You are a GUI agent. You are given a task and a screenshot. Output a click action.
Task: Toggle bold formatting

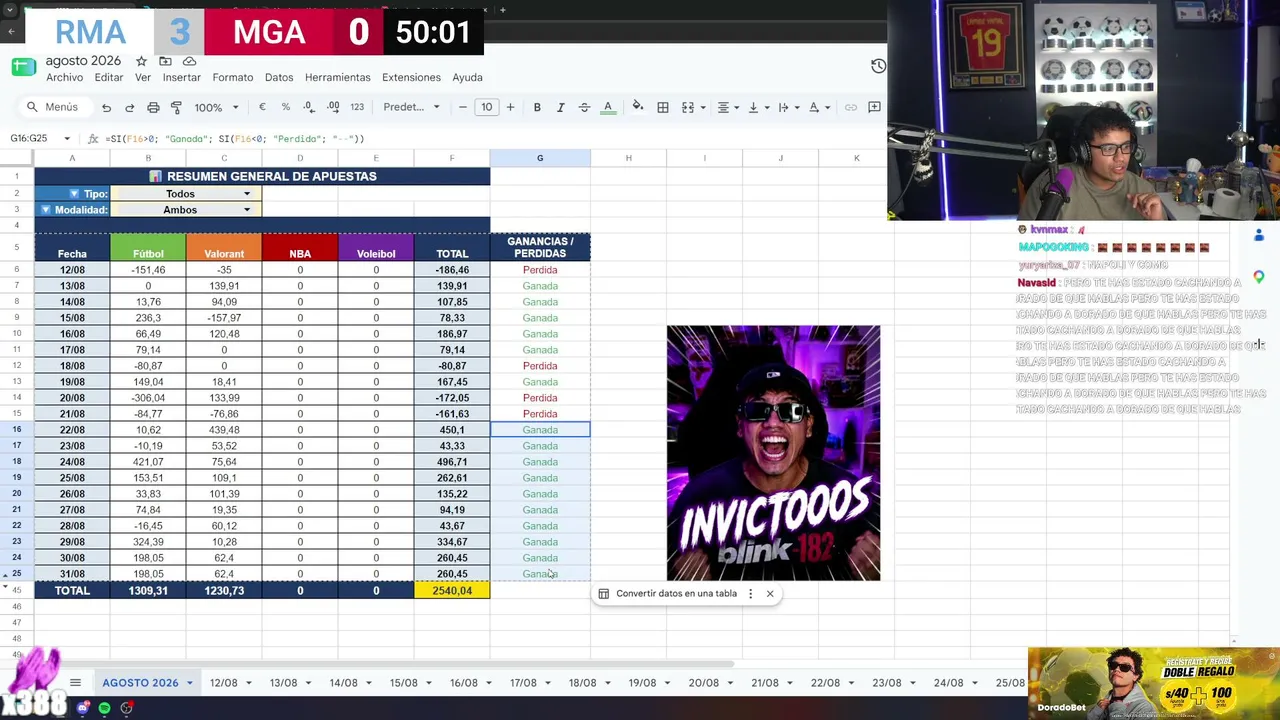(x=537, y=108)
